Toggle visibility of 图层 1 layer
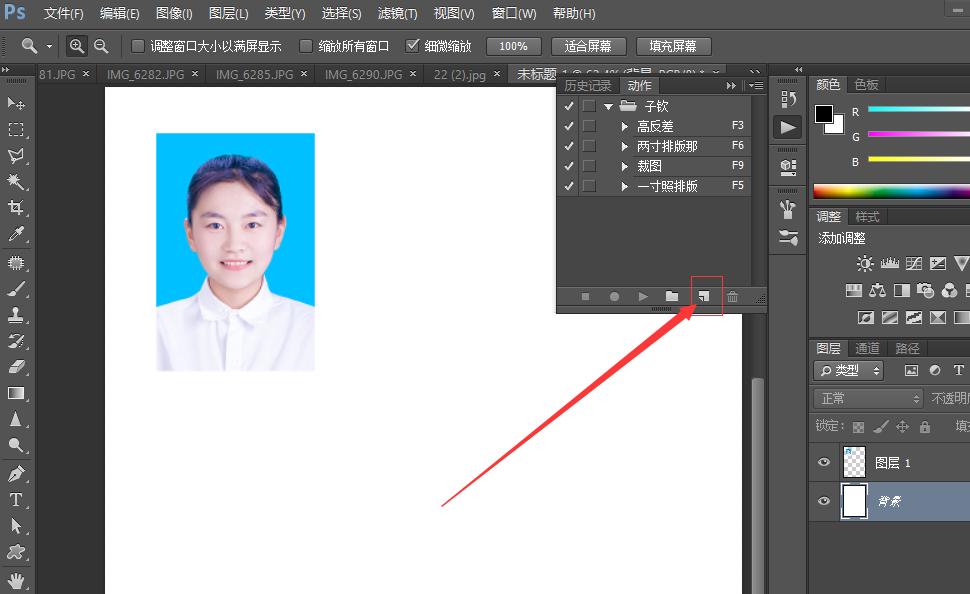The image size is (970, 594). coord(822,462)
